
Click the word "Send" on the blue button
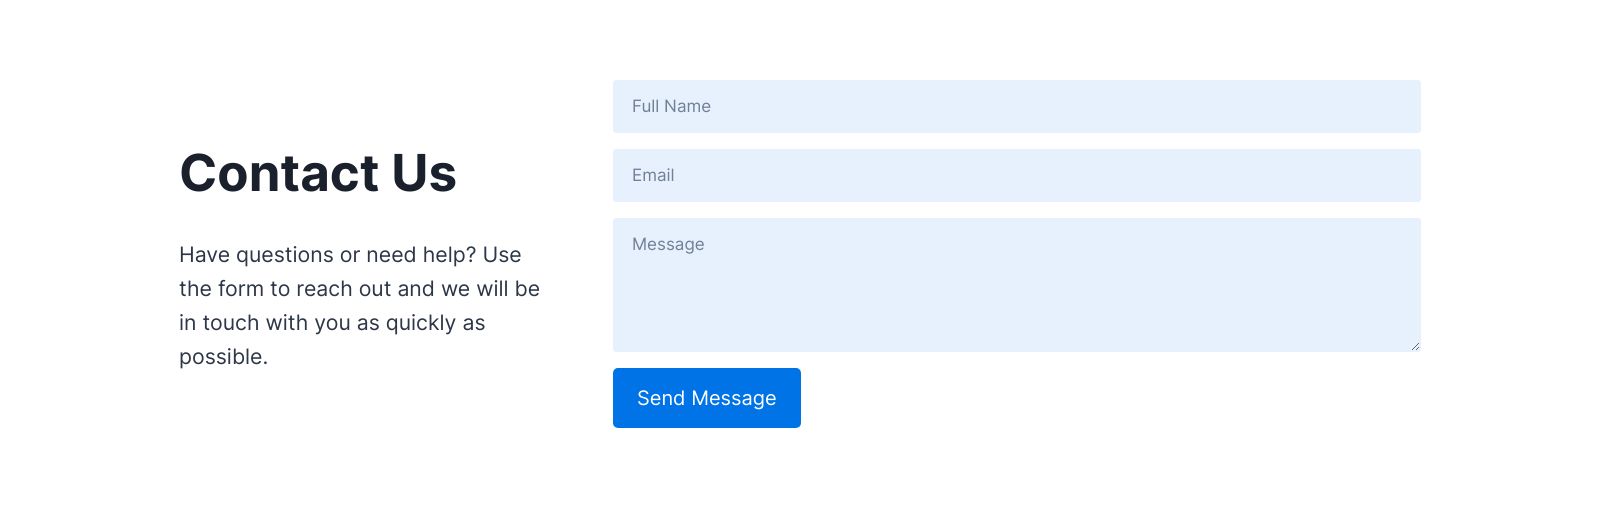tap(661, 398)
